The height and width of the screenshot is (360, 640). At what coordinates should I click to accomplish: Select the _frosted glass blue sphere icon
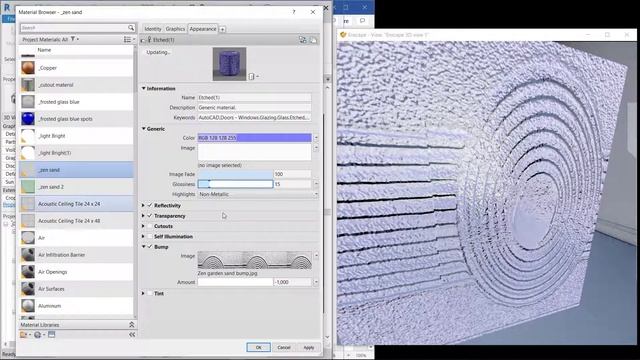28,102
